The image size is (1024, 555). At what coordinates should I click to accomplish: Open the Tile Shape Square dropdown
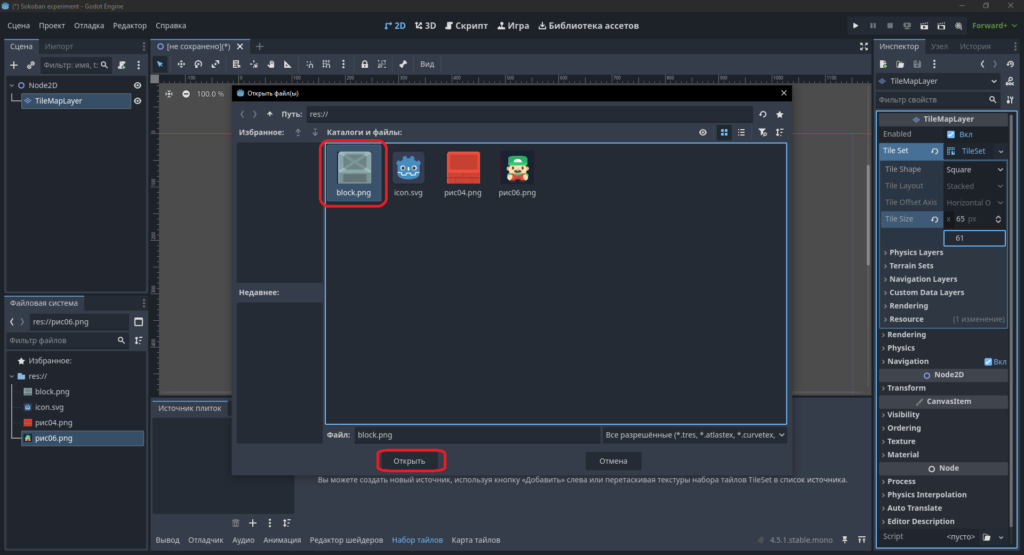974,170
